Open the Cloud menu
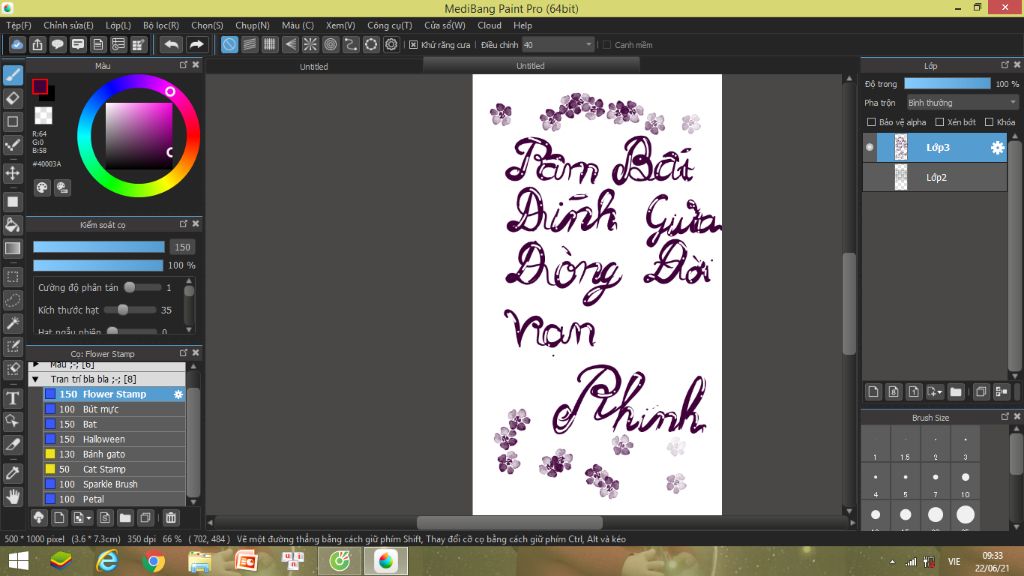 pos(489,25)
